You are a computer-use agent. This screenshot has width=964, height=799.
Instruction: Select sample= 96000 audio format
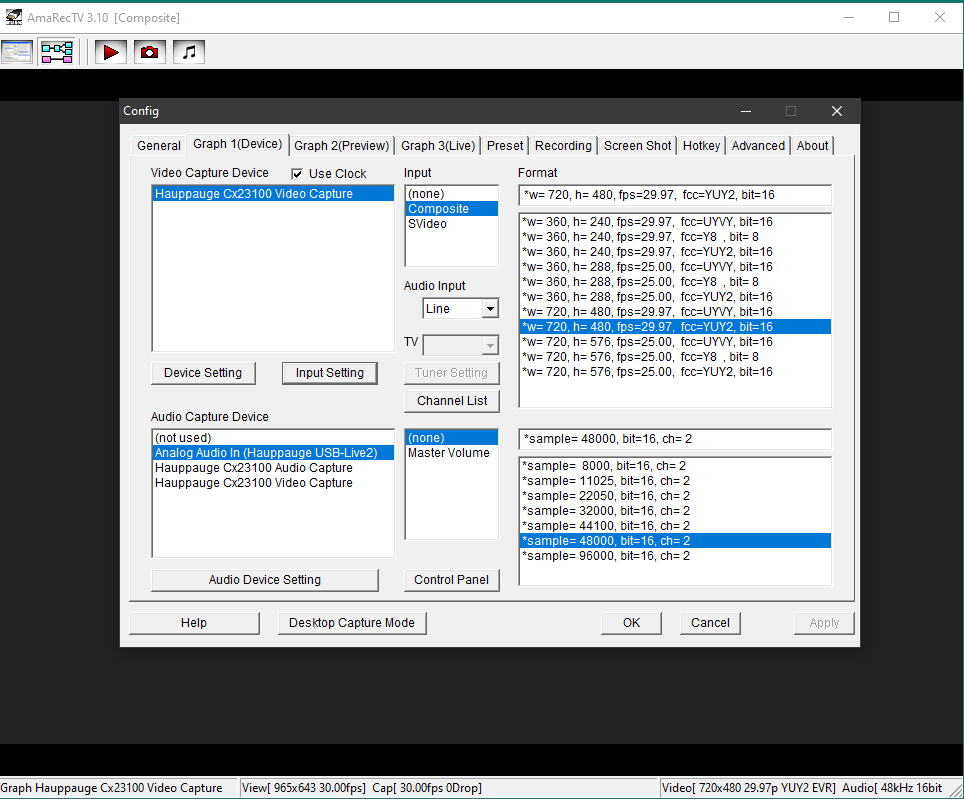675,556
